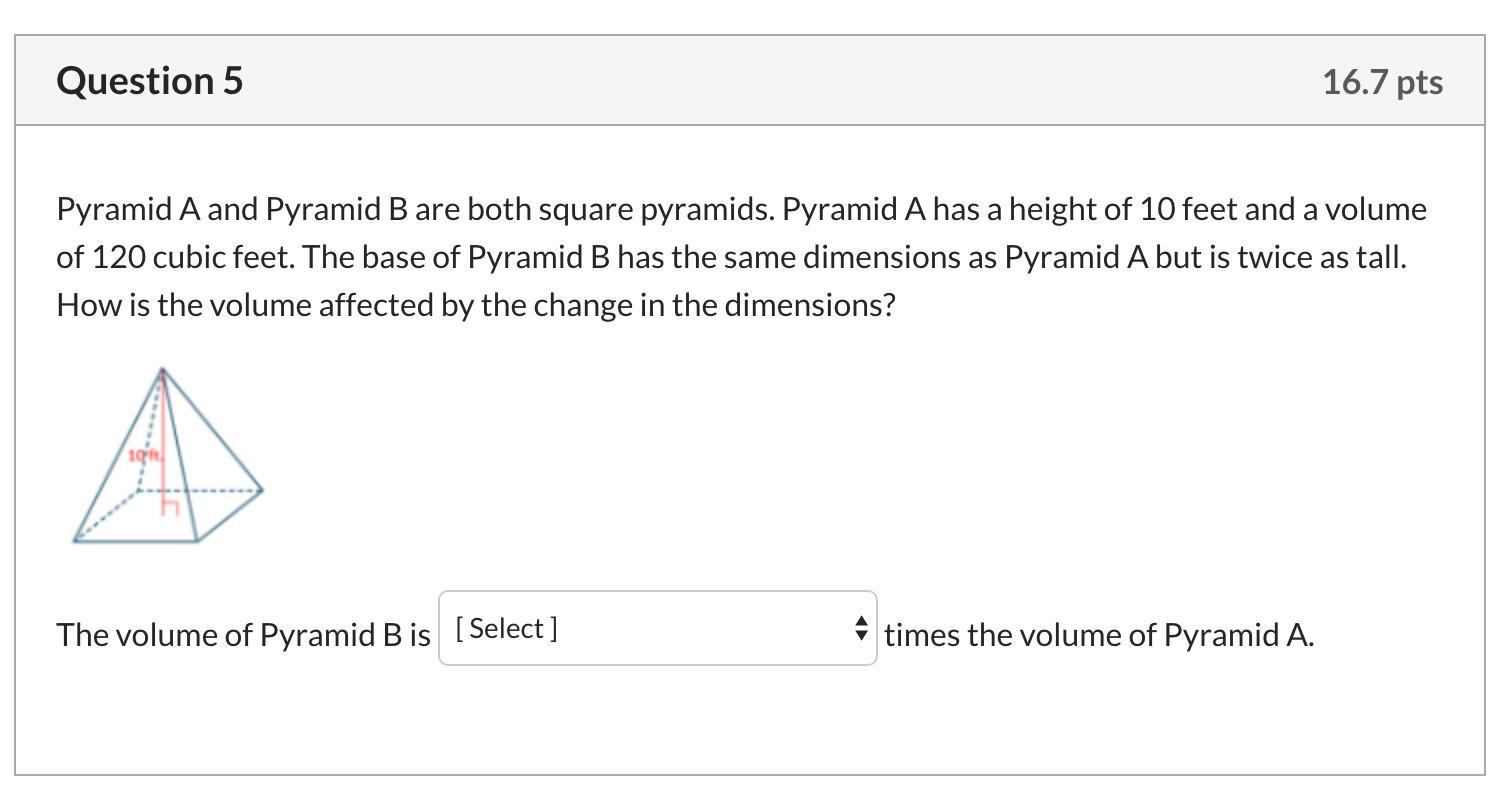Viewport: 1506px width, 804px height.
Task: Click the front bottom edge of pyramid
Action: pos(135,541)
